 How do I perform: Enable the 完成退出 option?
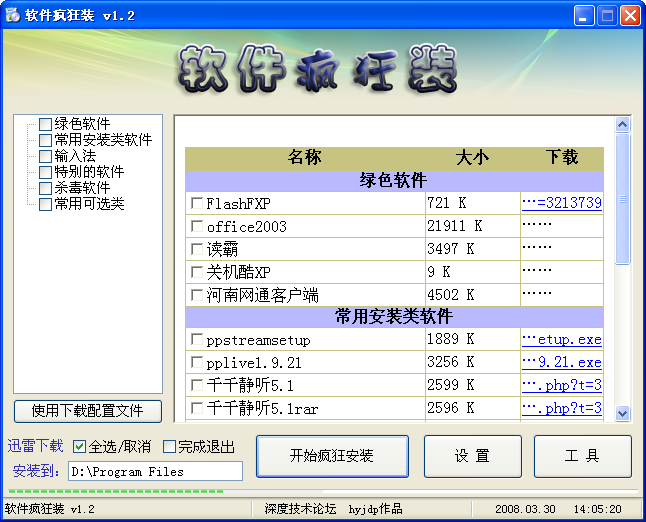[169, 446]
